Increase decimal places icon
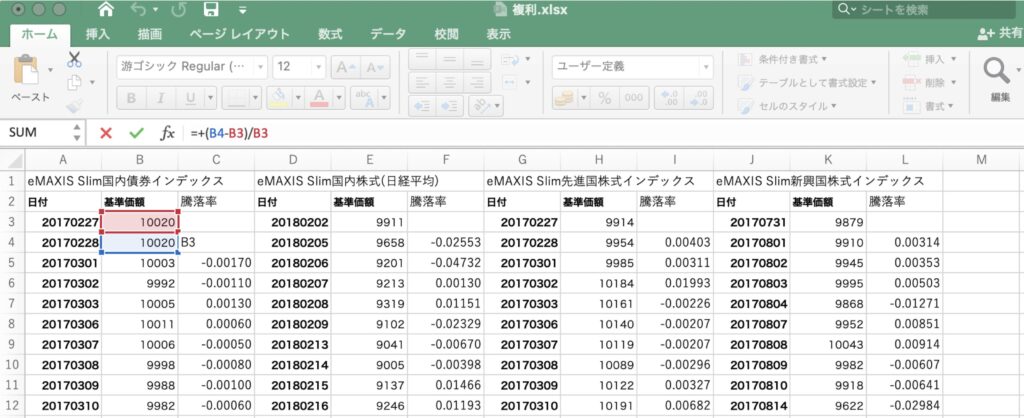The height and width of the screenshot is (418, 1024). pyautogui.click(x=669, y=98)
